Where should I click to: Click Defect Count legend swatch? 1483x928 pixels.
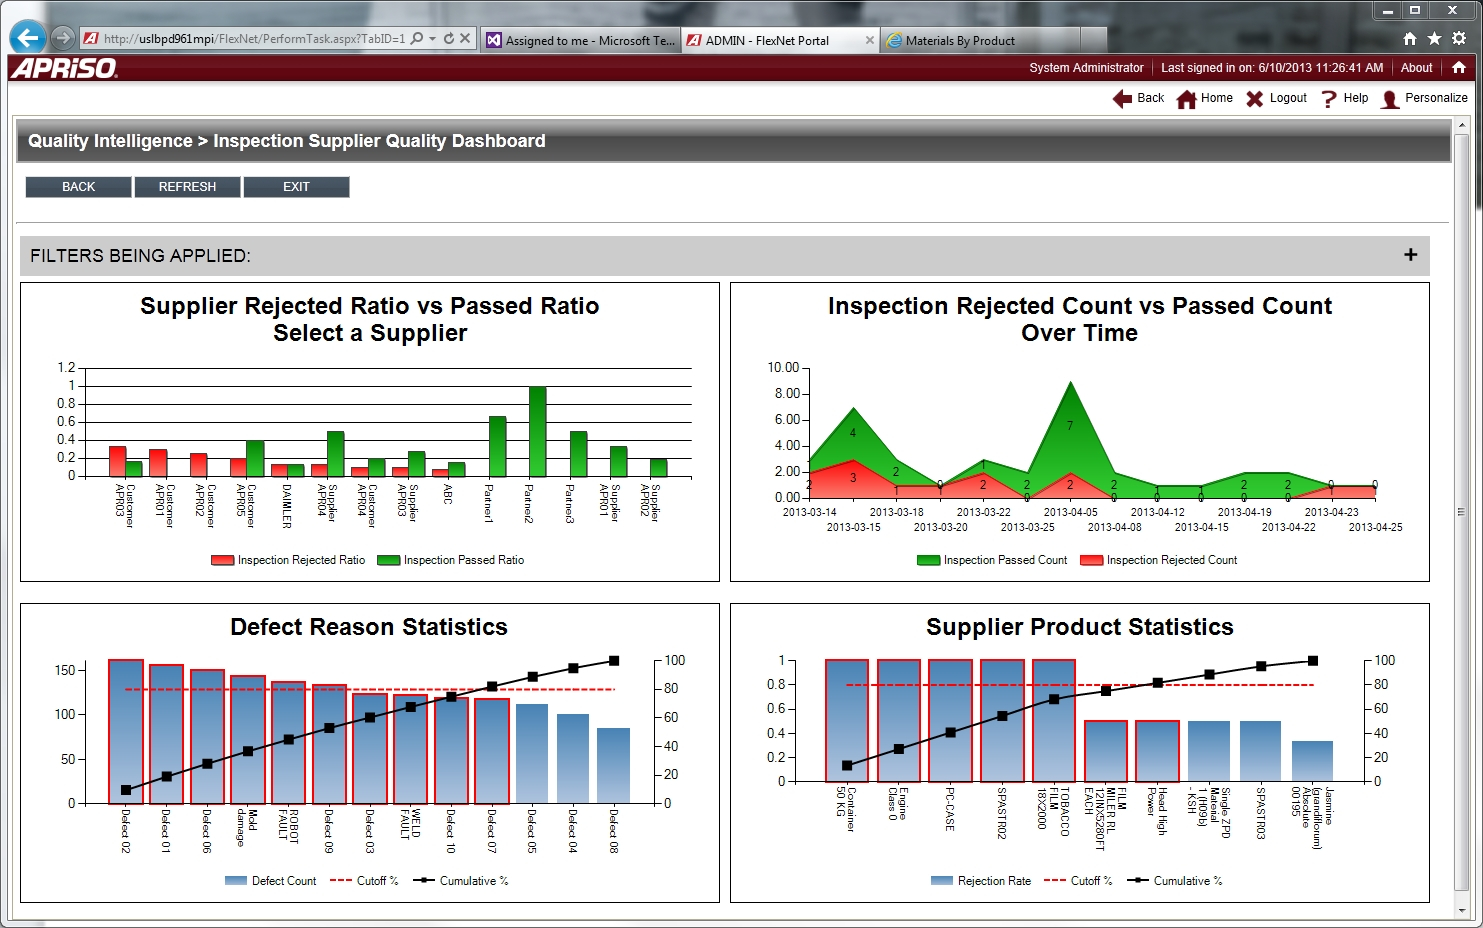(236, 881)
